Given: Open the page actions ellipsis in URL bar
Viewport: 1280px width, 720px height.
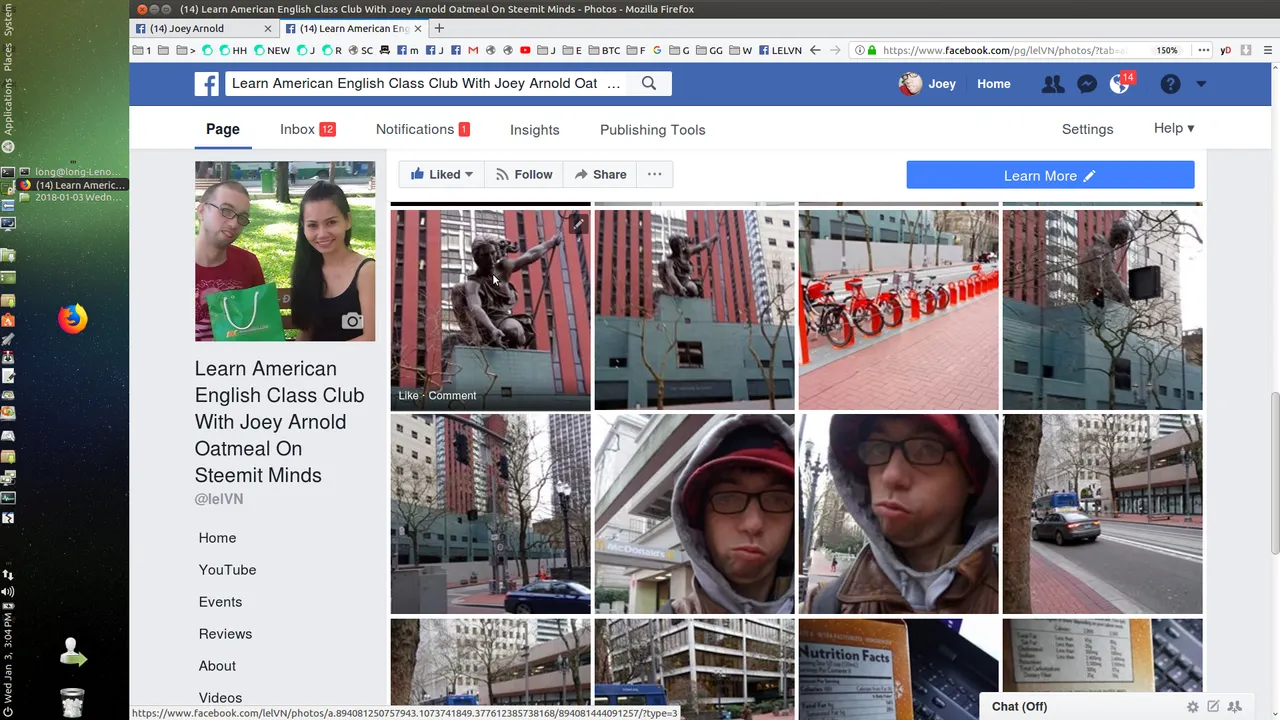Looking at the screenshot, I should [1204, 50].
